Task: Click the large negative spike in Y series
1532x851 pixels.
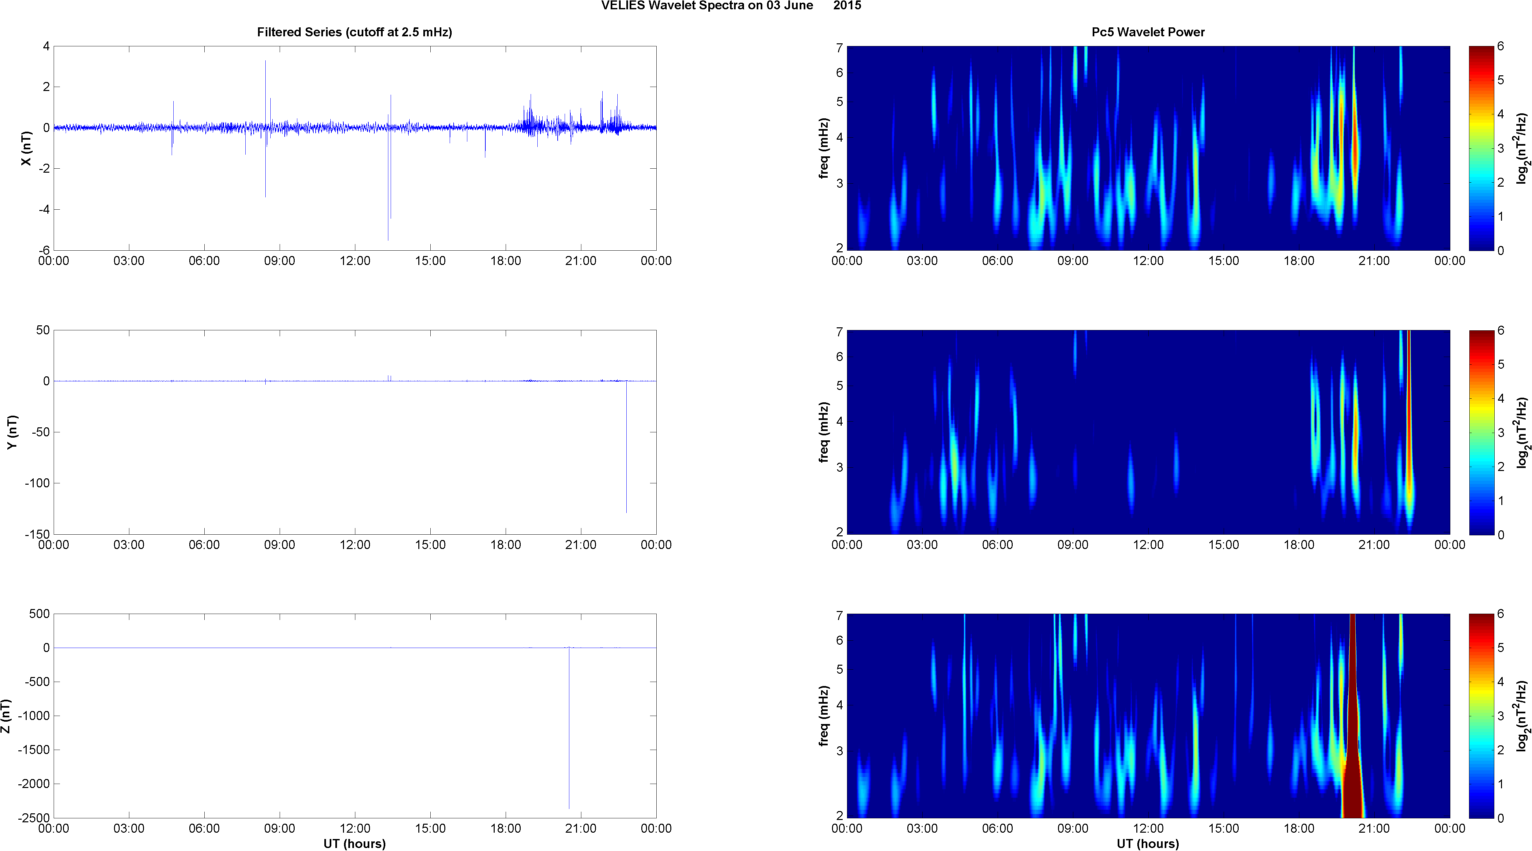Action: pos(627,447)
